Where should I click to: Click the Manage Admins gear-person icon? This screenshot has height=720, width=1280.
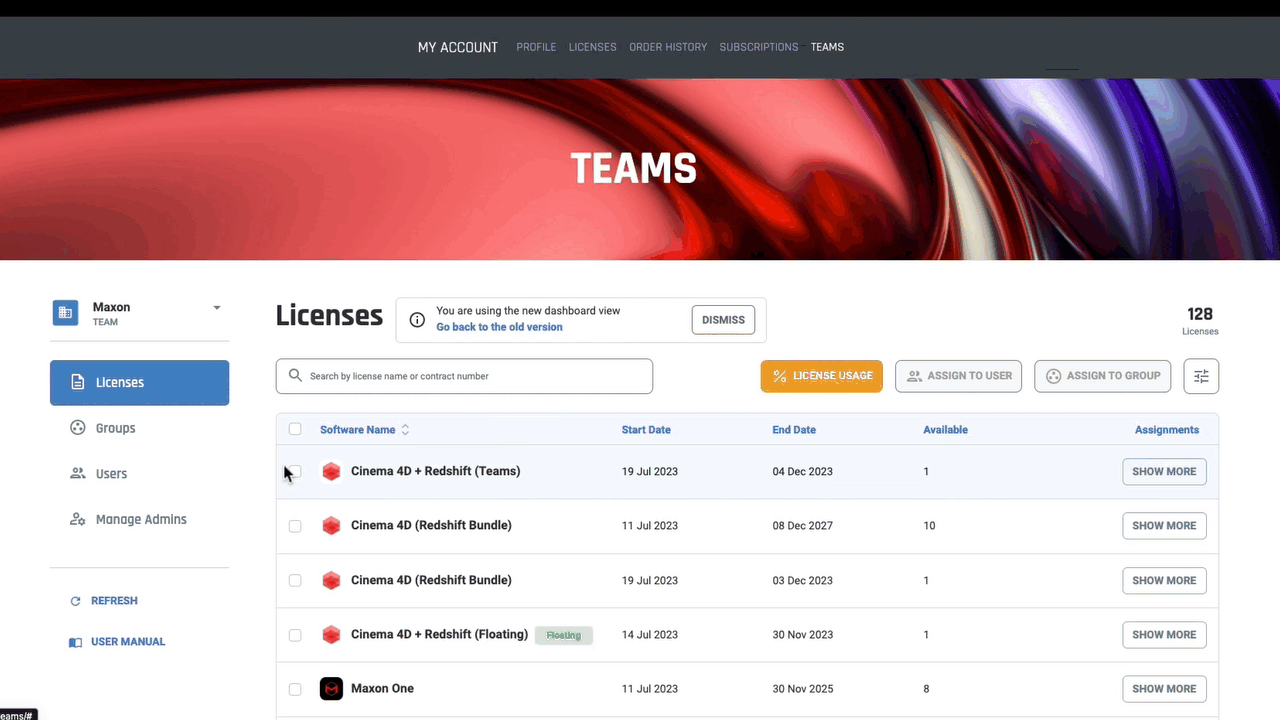point(77,520)
